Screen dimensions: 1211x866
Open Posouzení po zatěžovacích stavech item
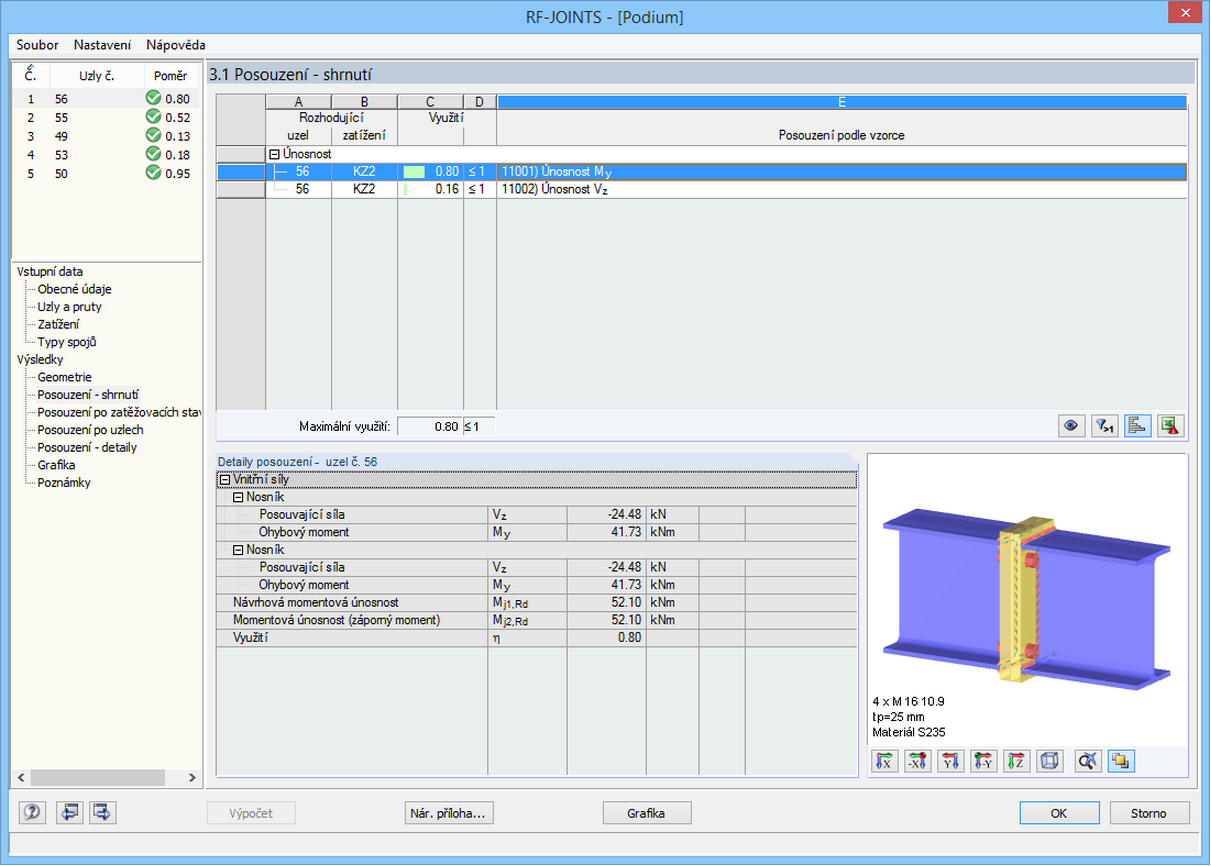(x=119, y=412)
